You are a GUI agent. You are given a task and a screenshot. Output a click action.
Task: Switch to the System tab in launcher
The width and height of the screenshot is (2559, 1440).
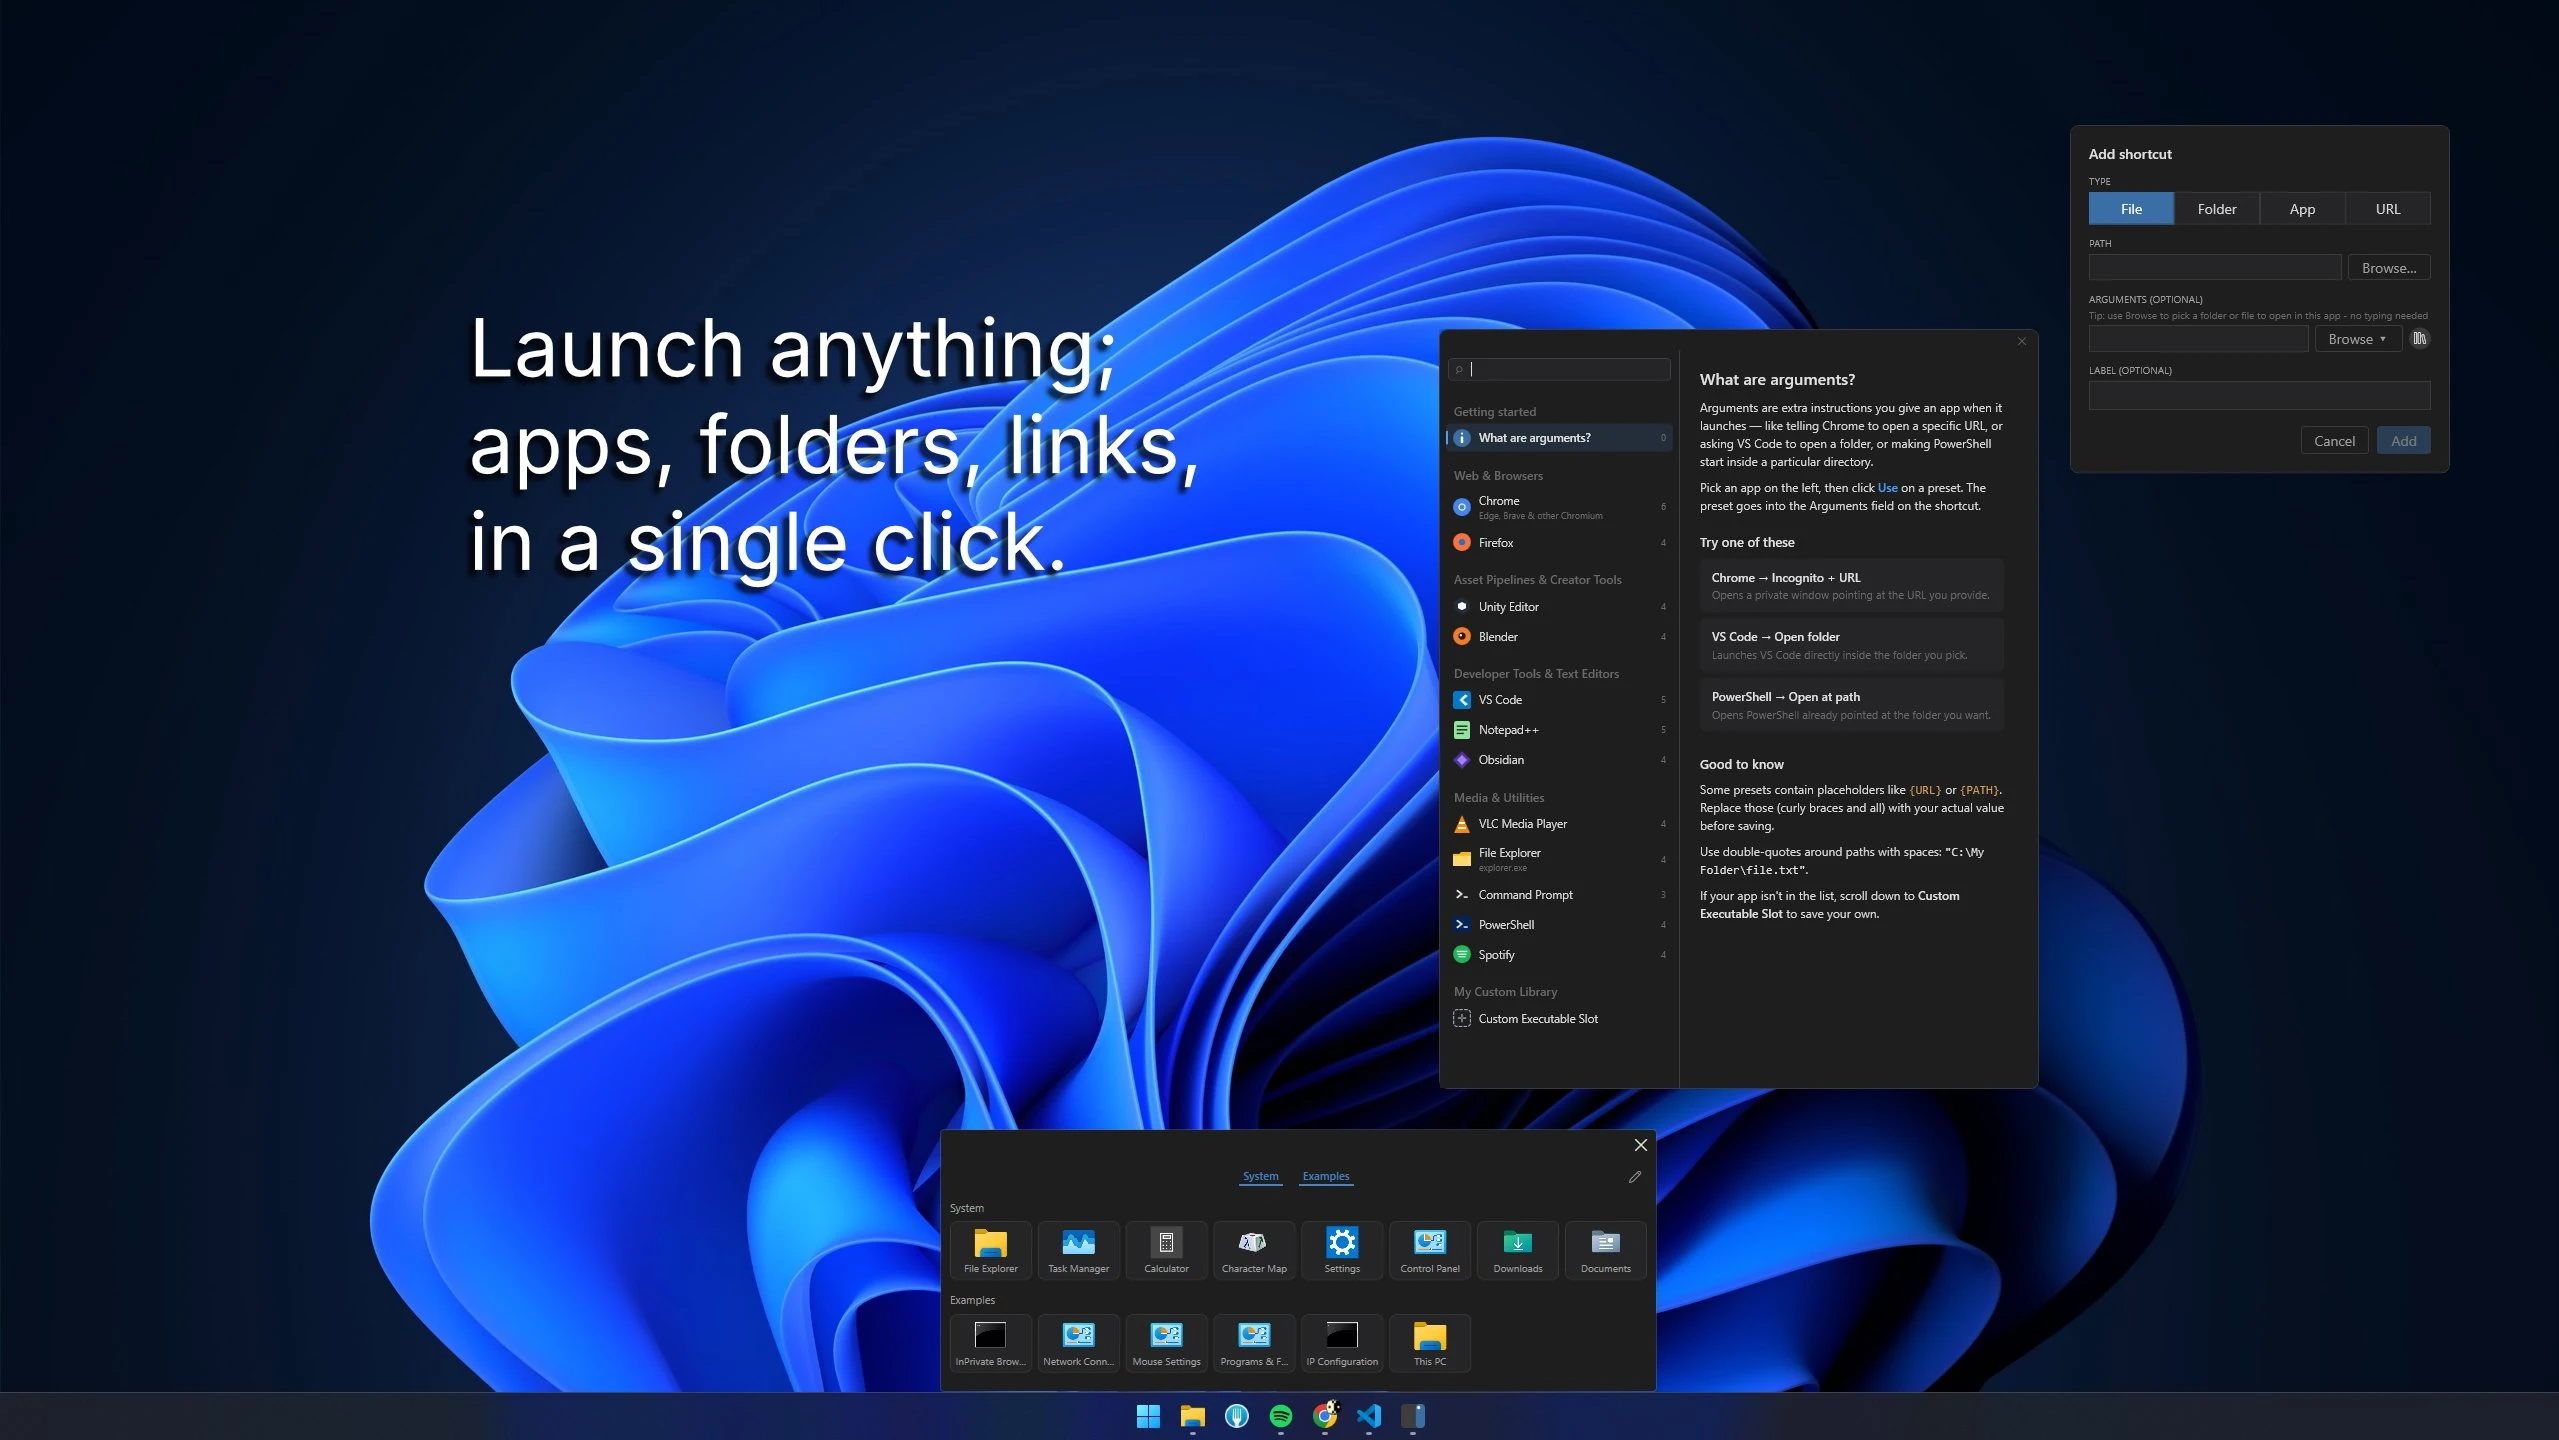click(1260, 1176)
